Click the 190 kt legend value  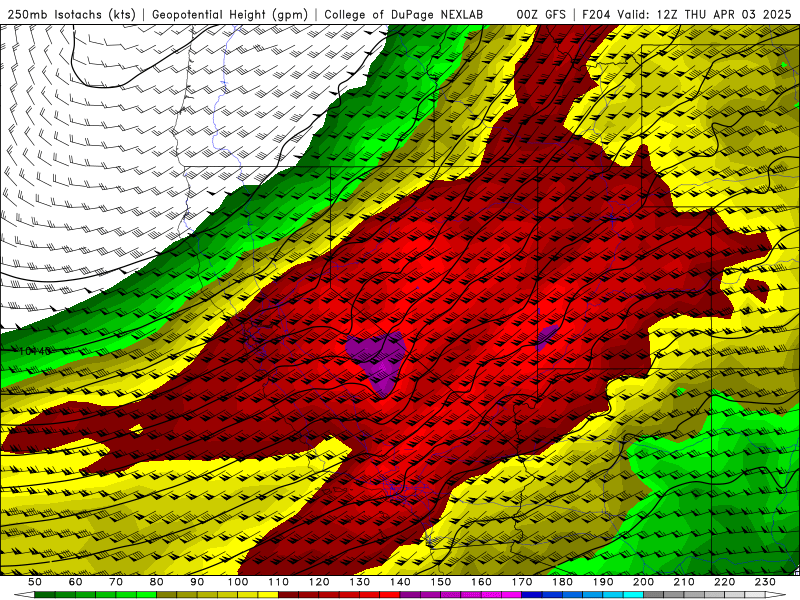point(603,582)
